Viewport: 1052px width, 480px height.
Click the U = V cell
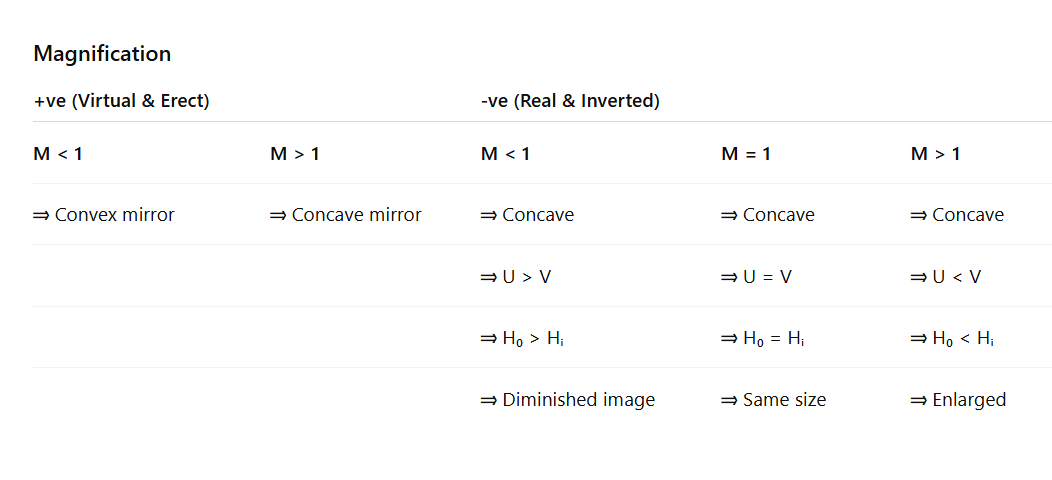756,277
